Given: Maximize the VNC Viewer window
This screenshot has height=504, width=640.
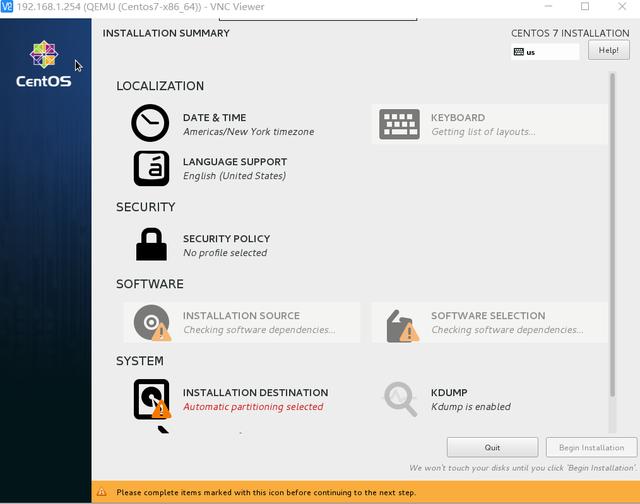Looking at the screenshot, I should click(x=585, y=7).
